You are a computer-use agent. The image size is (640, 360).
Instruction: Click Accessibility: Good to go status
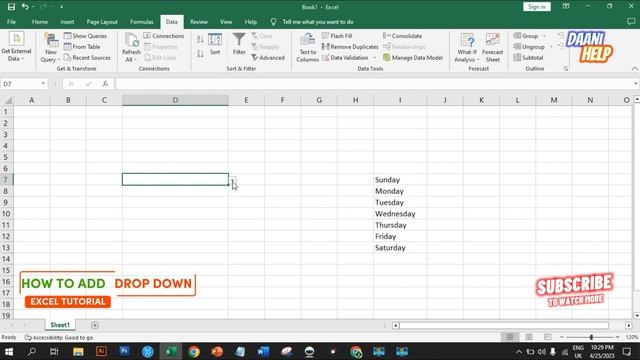coord(59,338)
